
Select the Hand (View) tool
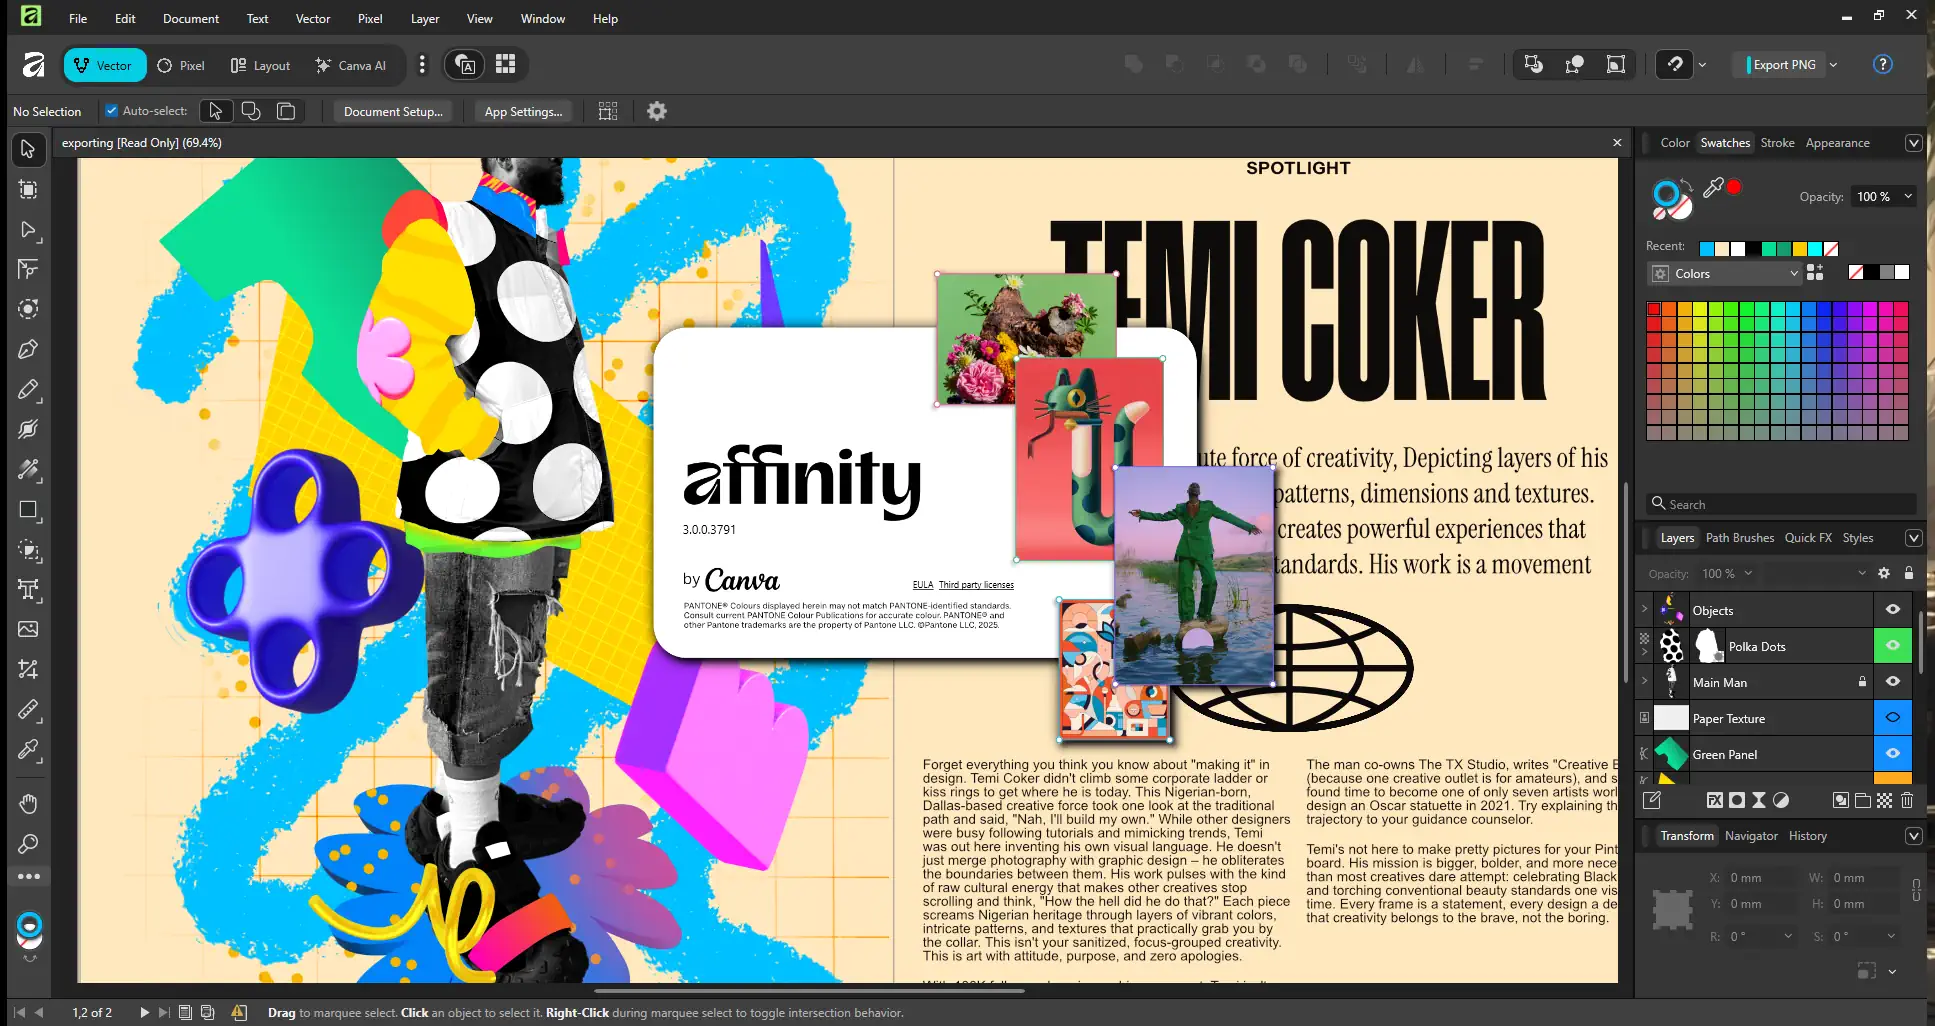click(x=28, y=804)
